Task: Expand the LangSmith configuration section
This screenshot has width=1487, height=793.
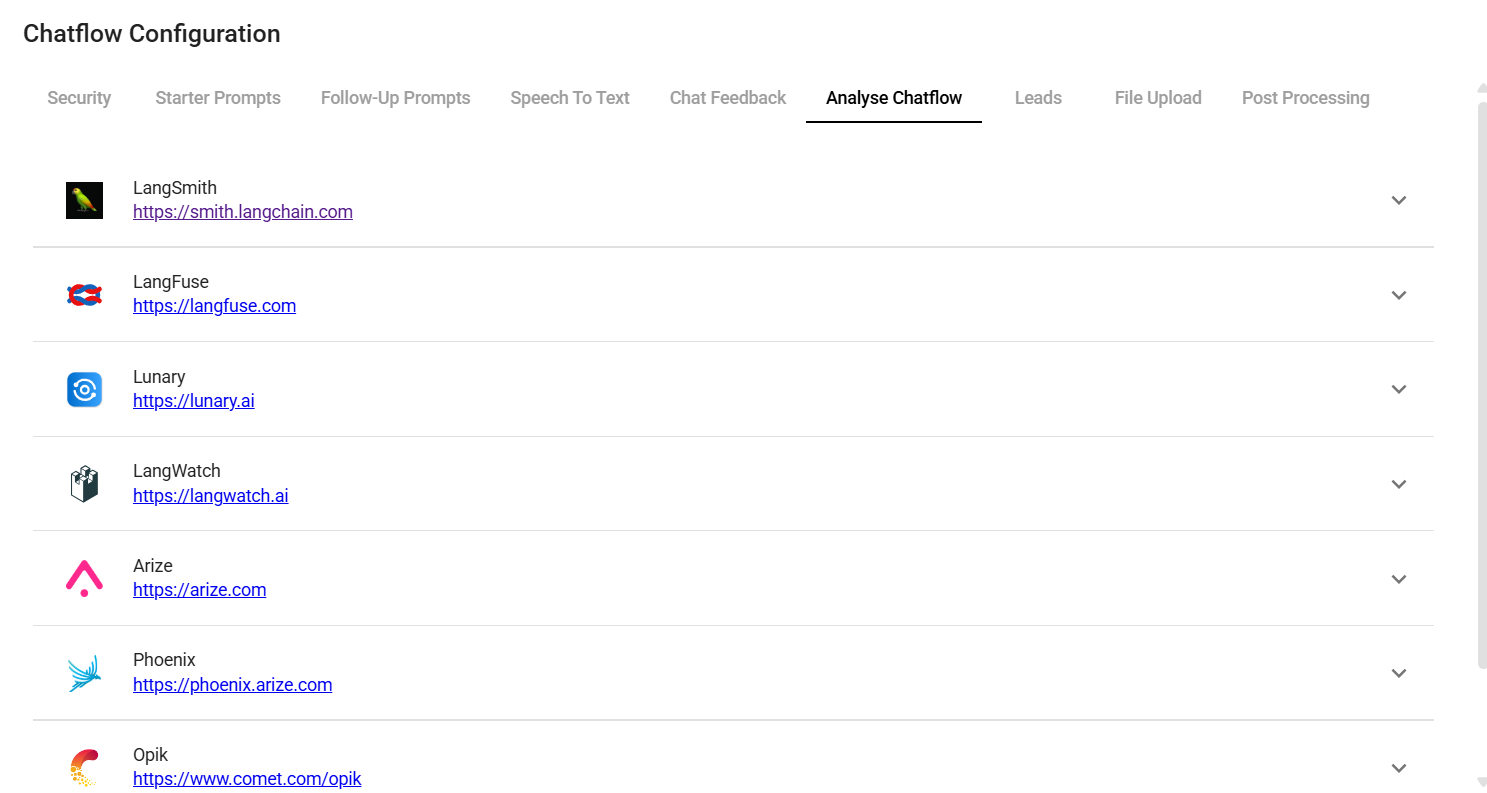Action: [1399, 200]
